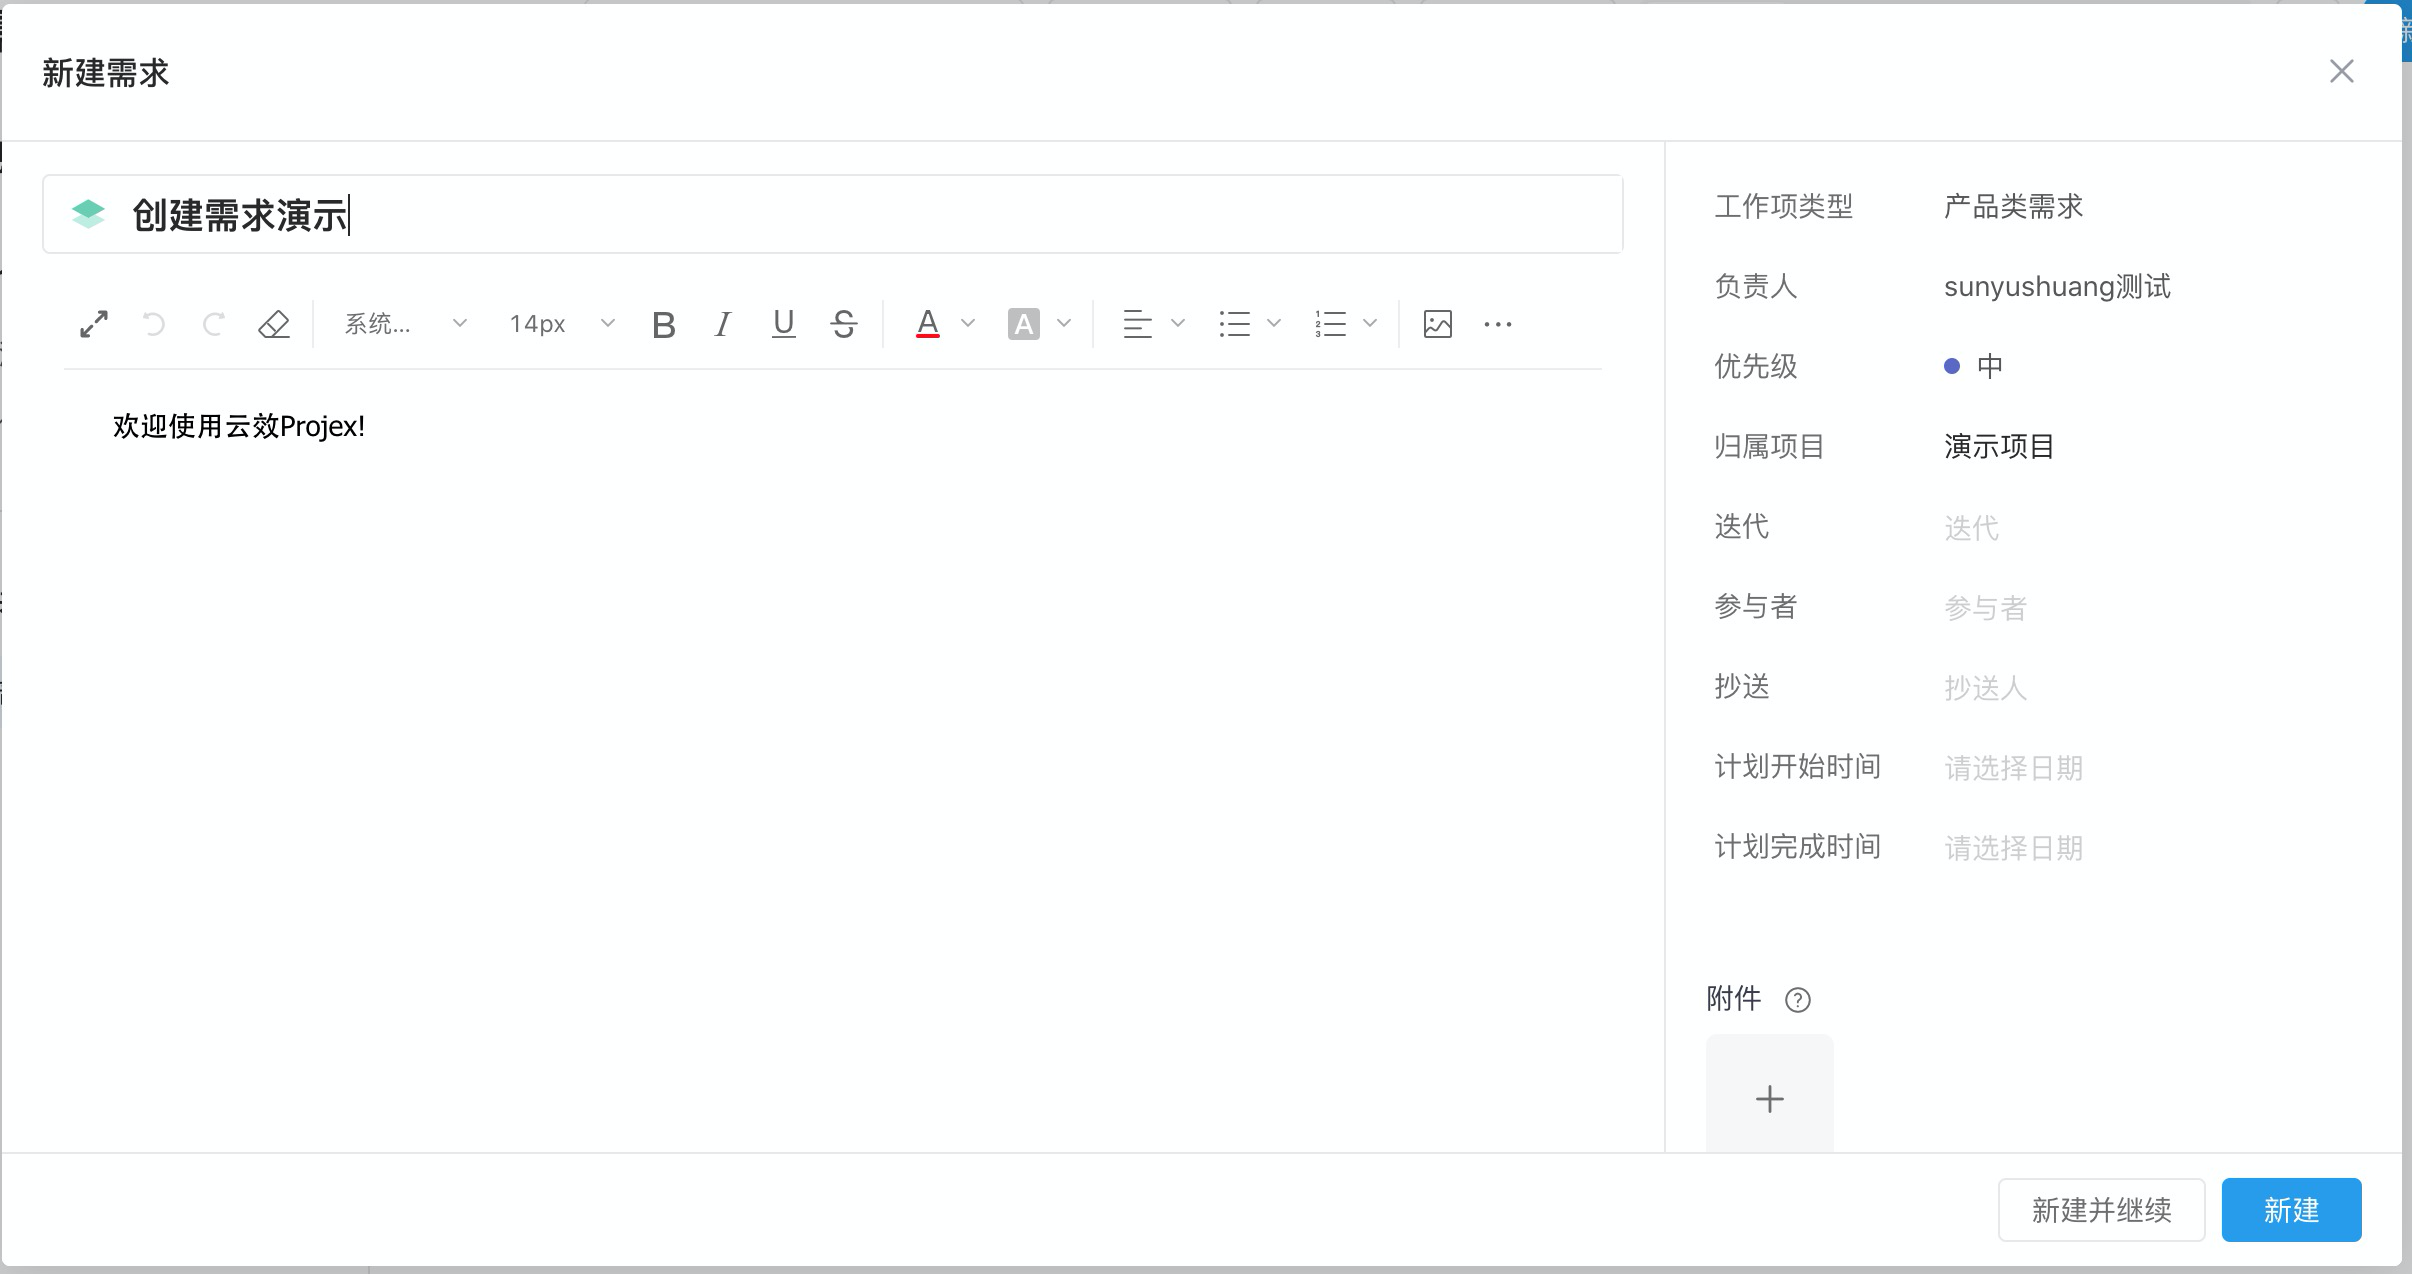Close the 新建需求 dialog
2412x1274 pixels.
click(2341, 71)
